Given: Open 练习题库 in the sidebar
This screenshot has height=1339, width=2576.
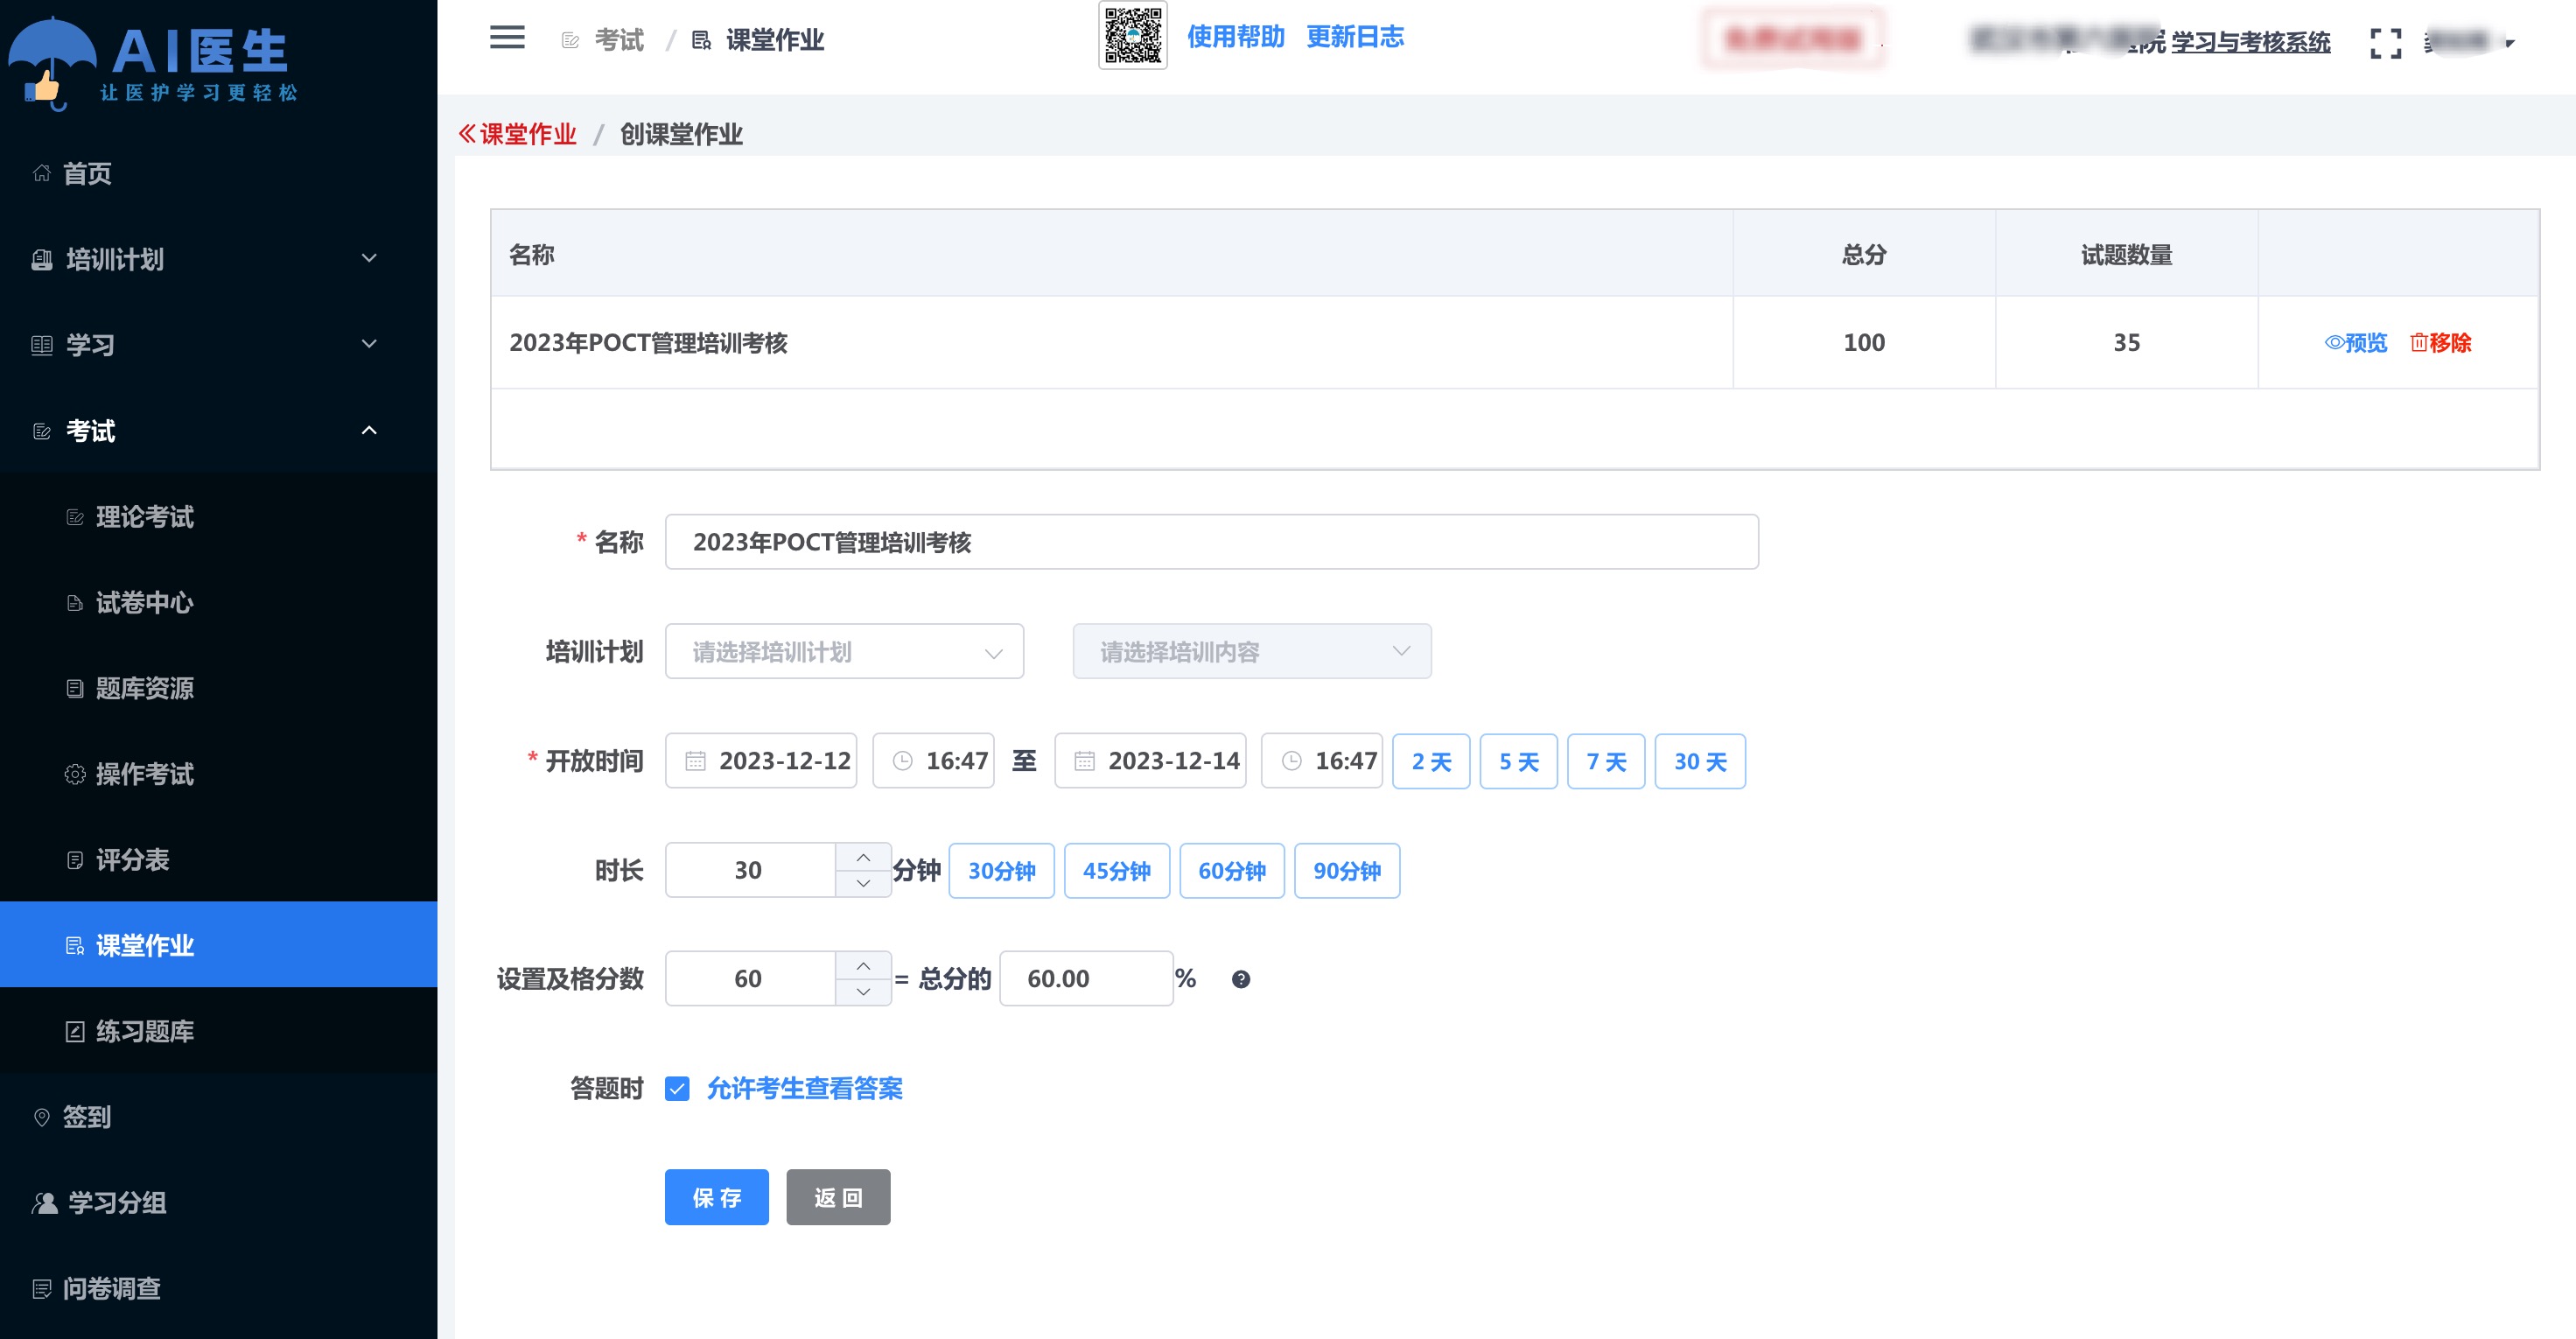Looking at the screenshot, I should tap(219, 1031).
